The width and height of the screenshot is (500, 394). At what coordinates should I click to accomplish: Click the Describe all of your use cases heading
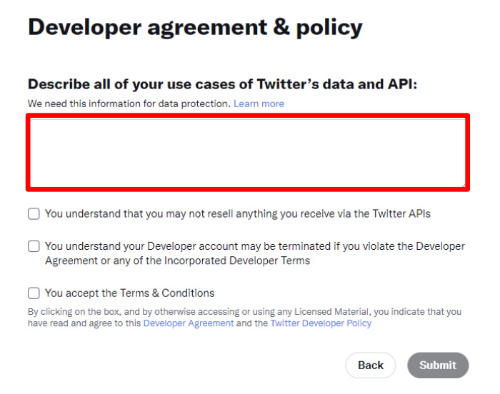[x=222, y=84]
